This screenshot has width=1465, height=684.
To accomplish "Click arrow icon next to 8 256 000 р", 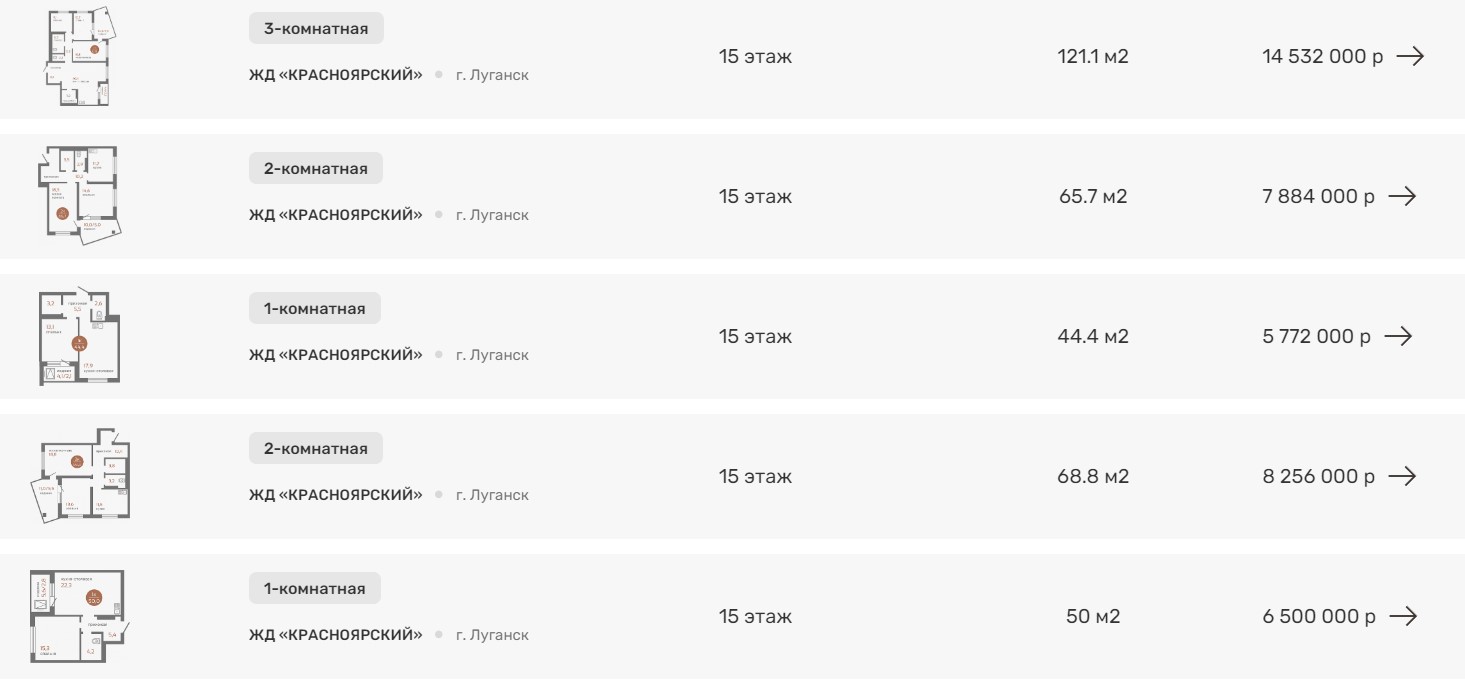I will click(x=1402, y=477).
